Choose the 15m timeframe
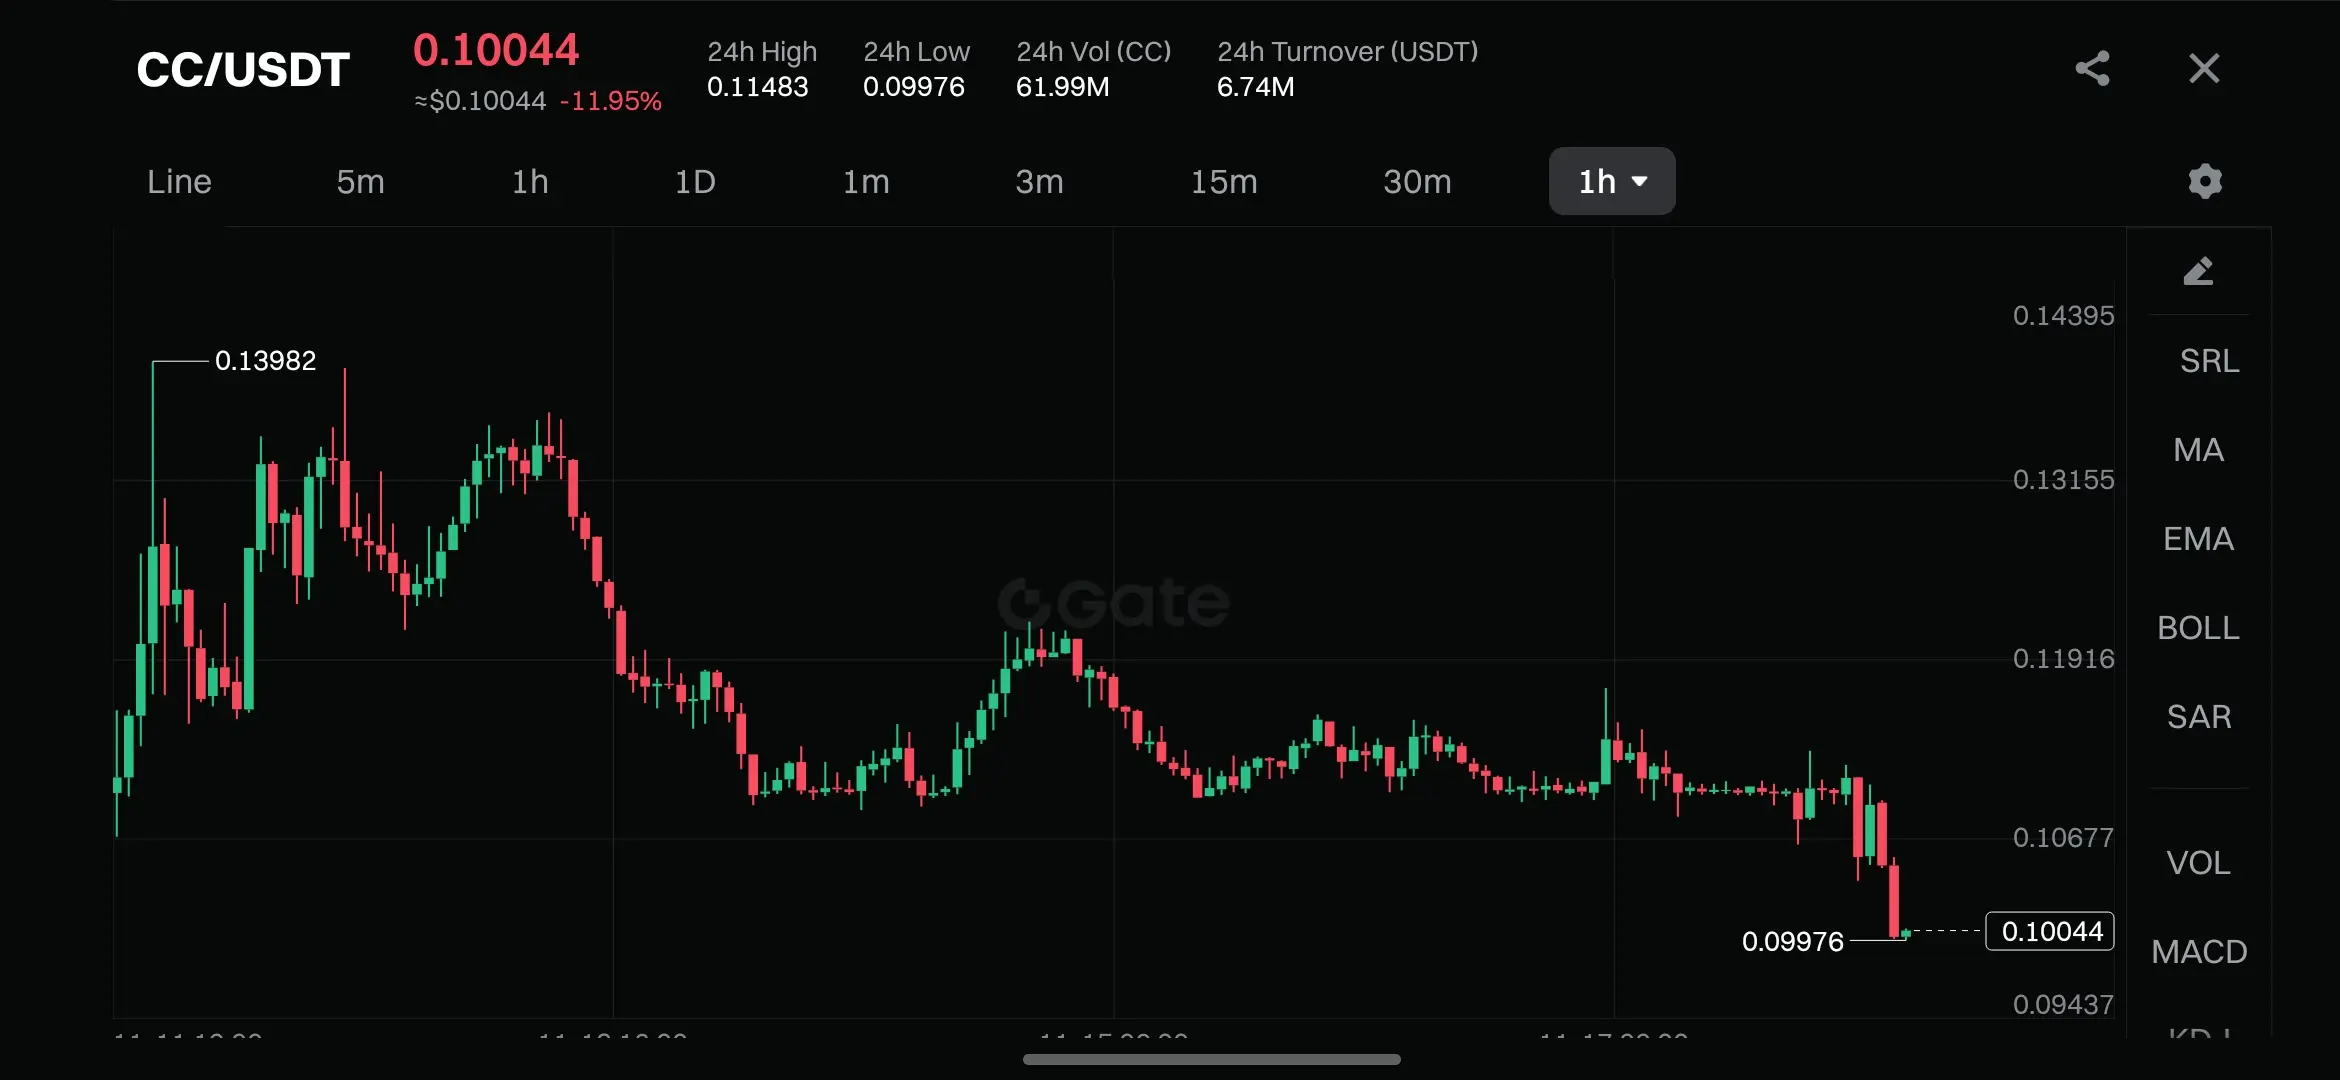Viewport: 2340px width, 1080px height. [x=1223, y=181]
